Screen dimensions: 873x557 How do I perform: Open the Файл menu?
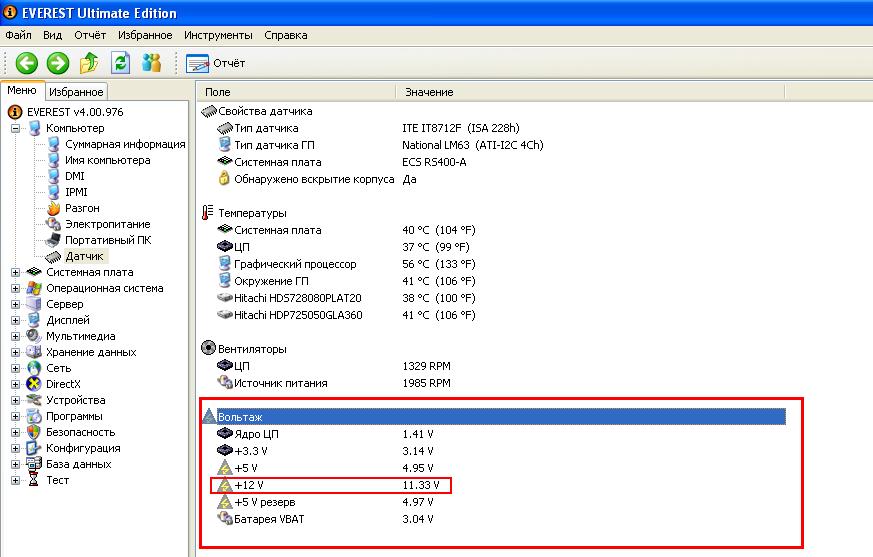pos(18,35)
